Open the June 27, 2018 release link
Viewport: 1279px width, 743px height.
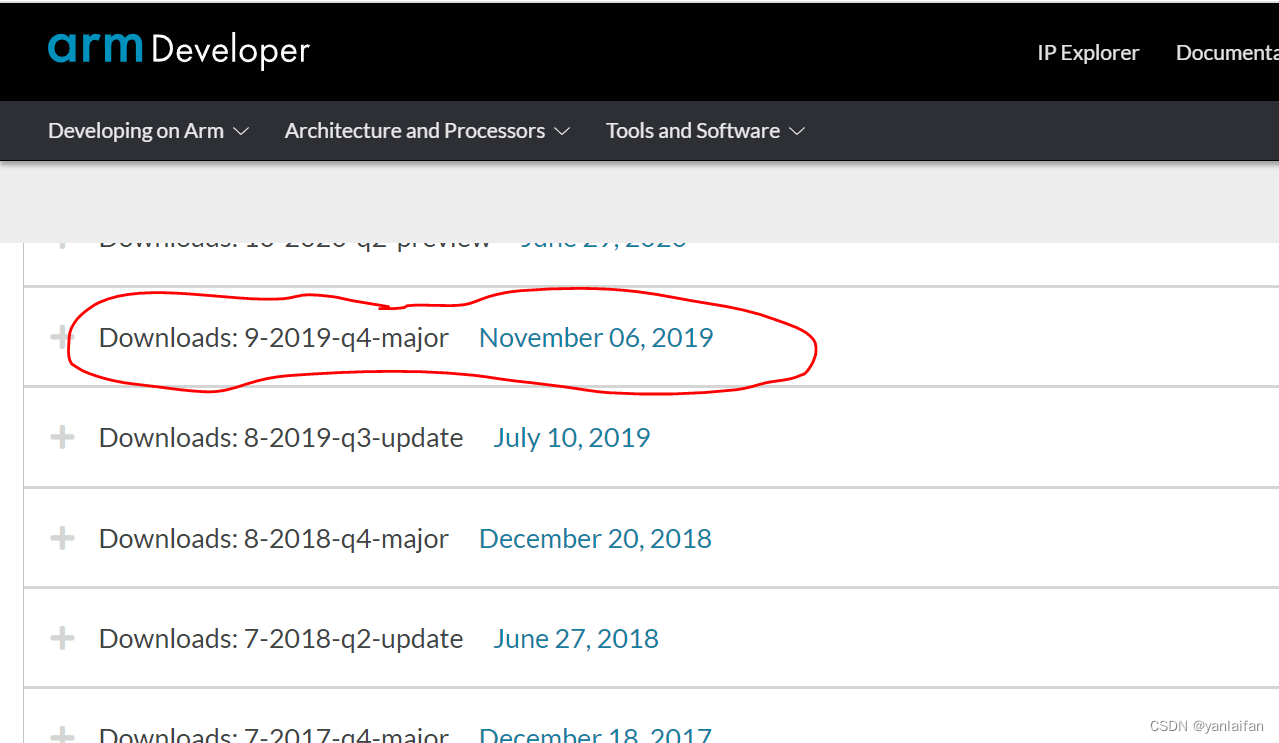coord(576,637)
